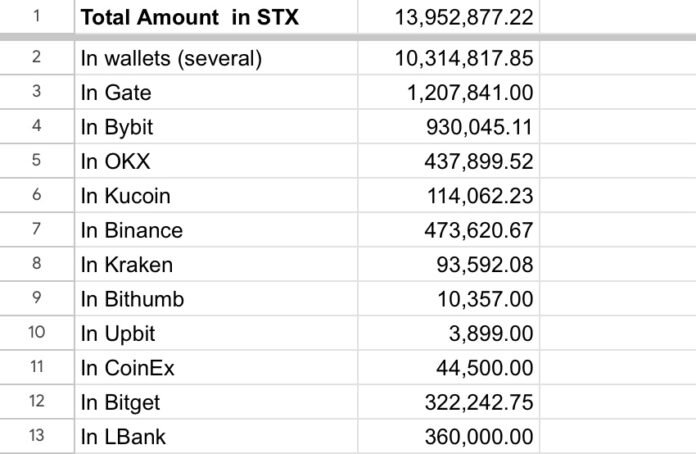Select row header number 1
Image resolution: width=696 pixels, height=454 pixels.
[x=36, y=18]
